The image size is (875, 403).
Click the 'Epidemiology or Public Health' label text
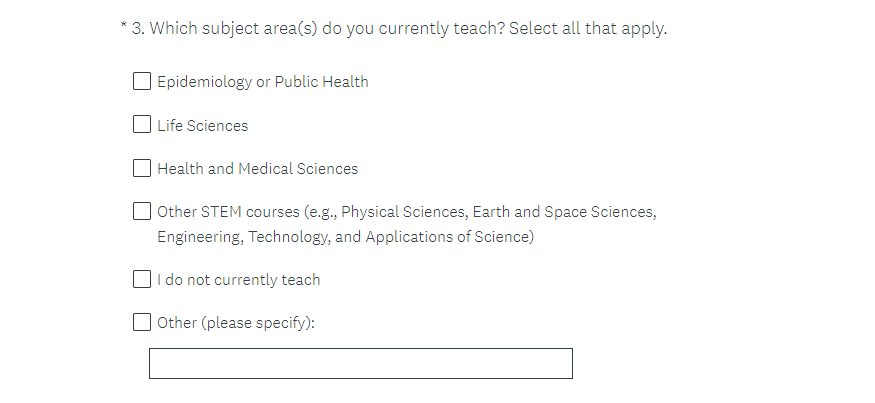click(x=262, y=82)
